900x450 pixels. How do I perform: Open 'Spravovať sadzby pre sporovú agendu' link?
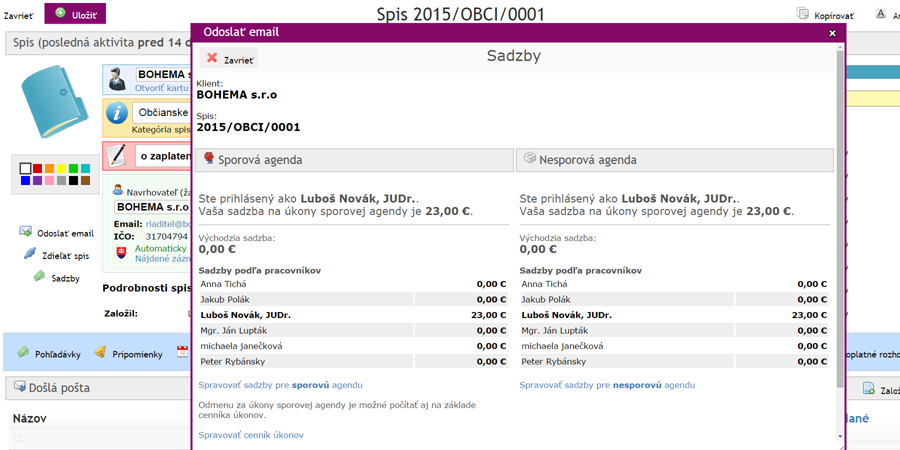click(x=280, y=385)
